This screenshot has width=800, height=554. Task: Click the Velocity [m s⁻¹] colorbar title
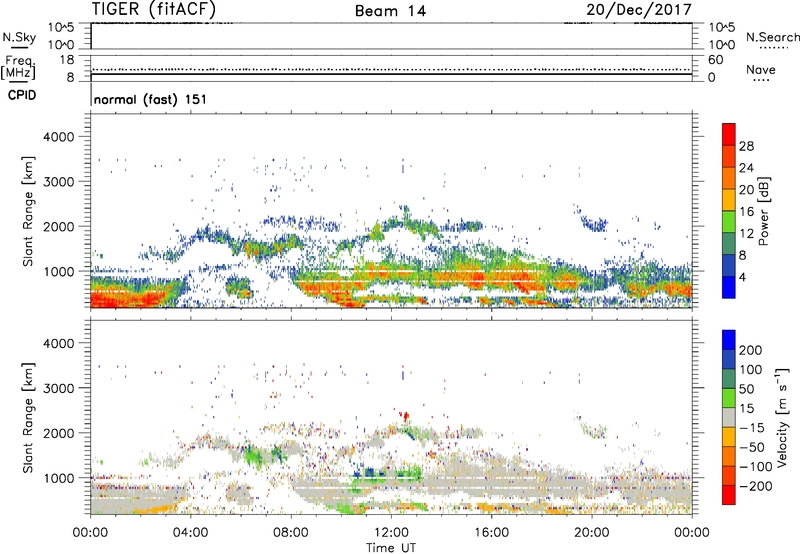click(x=782, y=418)
